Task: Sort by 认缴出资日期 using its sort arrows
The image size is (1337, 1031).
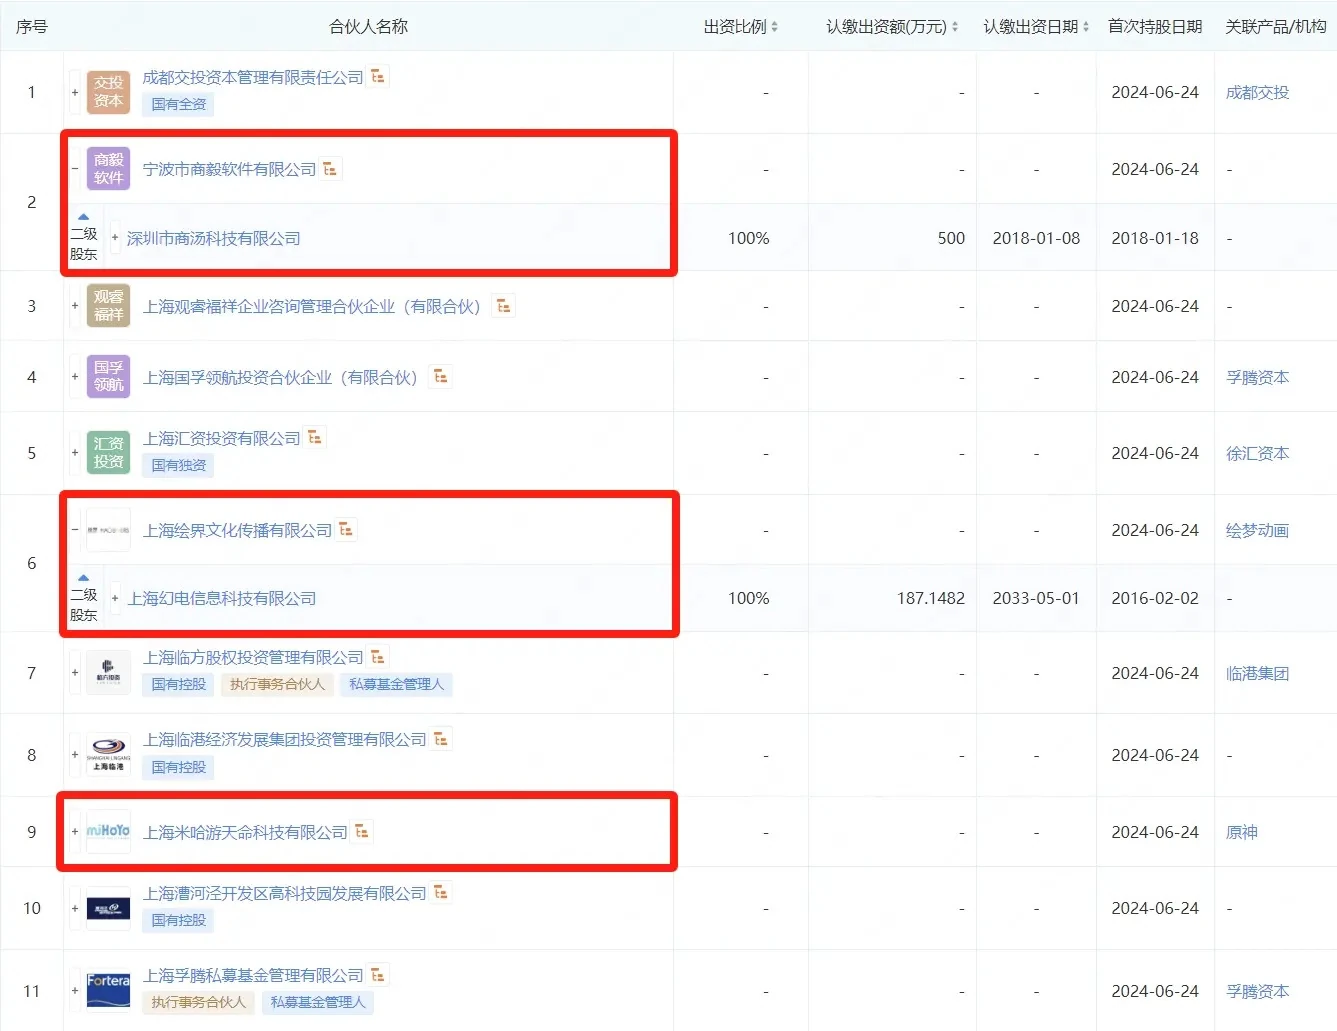Action: [x=1085, y=27]
